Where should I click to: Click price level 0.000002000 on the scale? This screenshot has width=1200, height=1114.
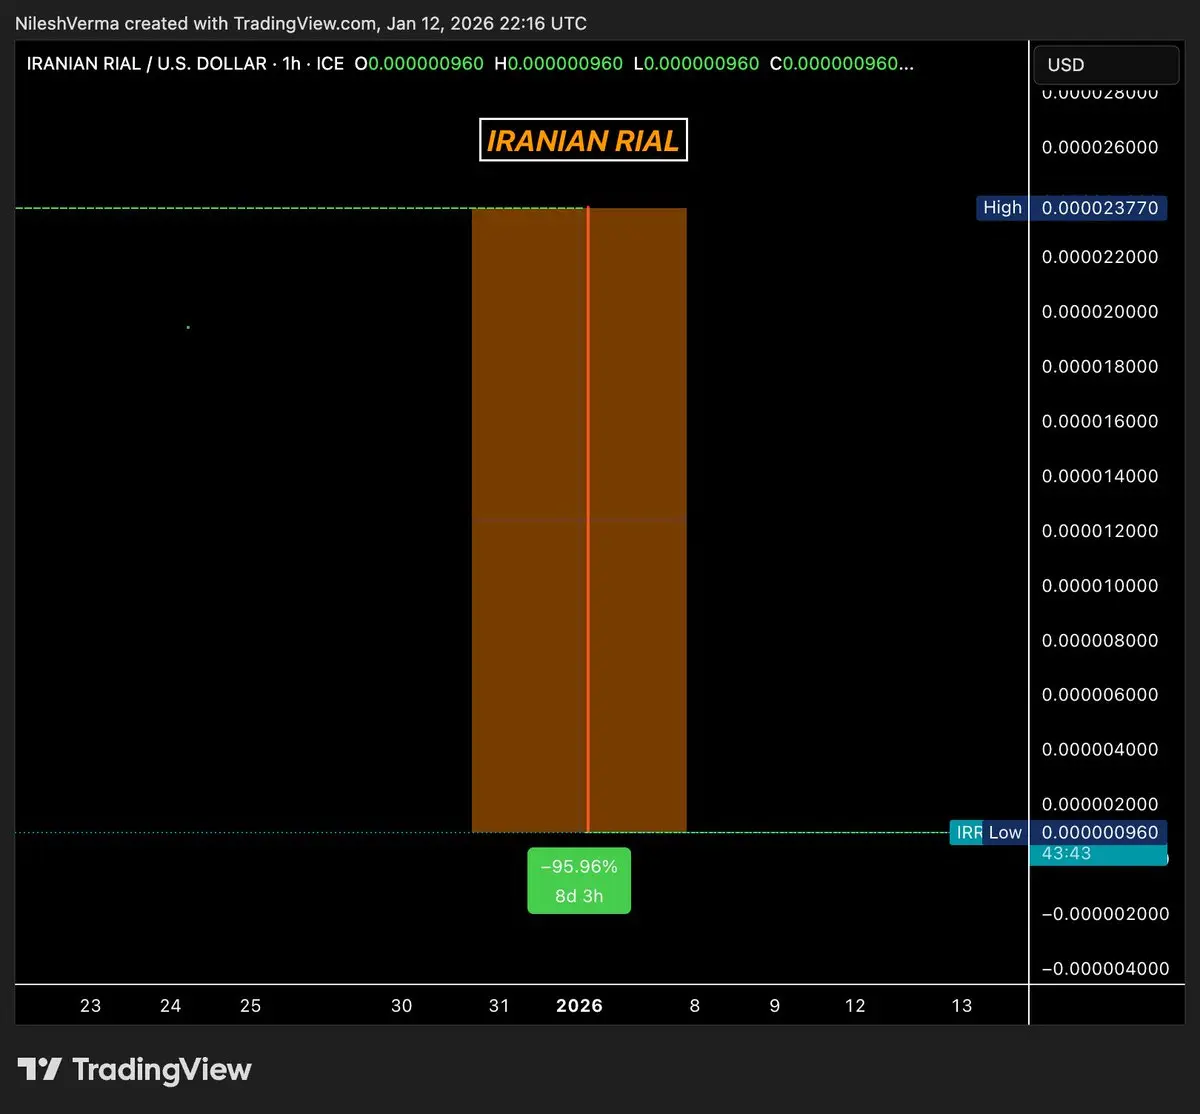pos(1100,804)
